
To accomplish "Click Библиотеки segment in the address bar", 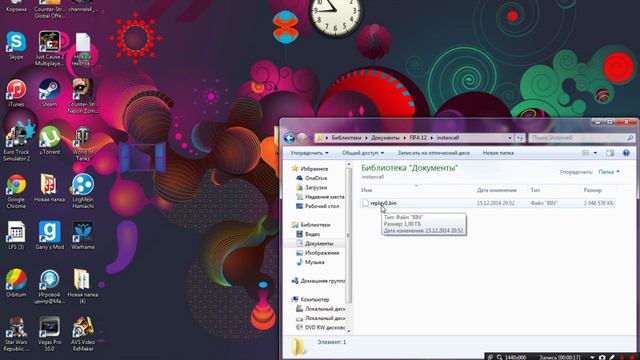I will coord(346,138).
